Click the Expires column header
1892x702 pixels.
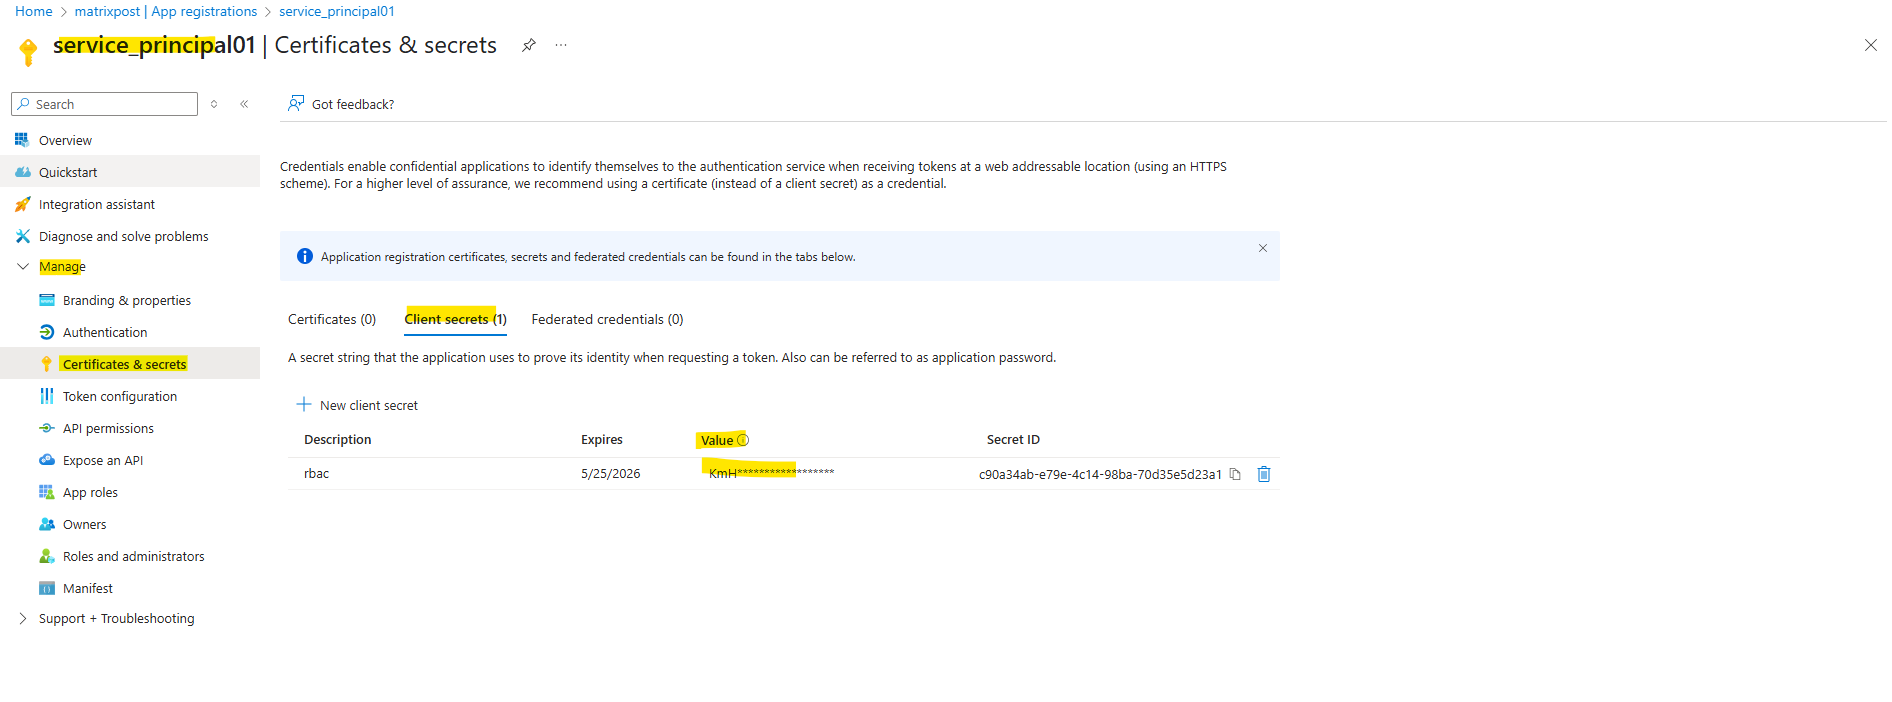[x=602, y=439]
